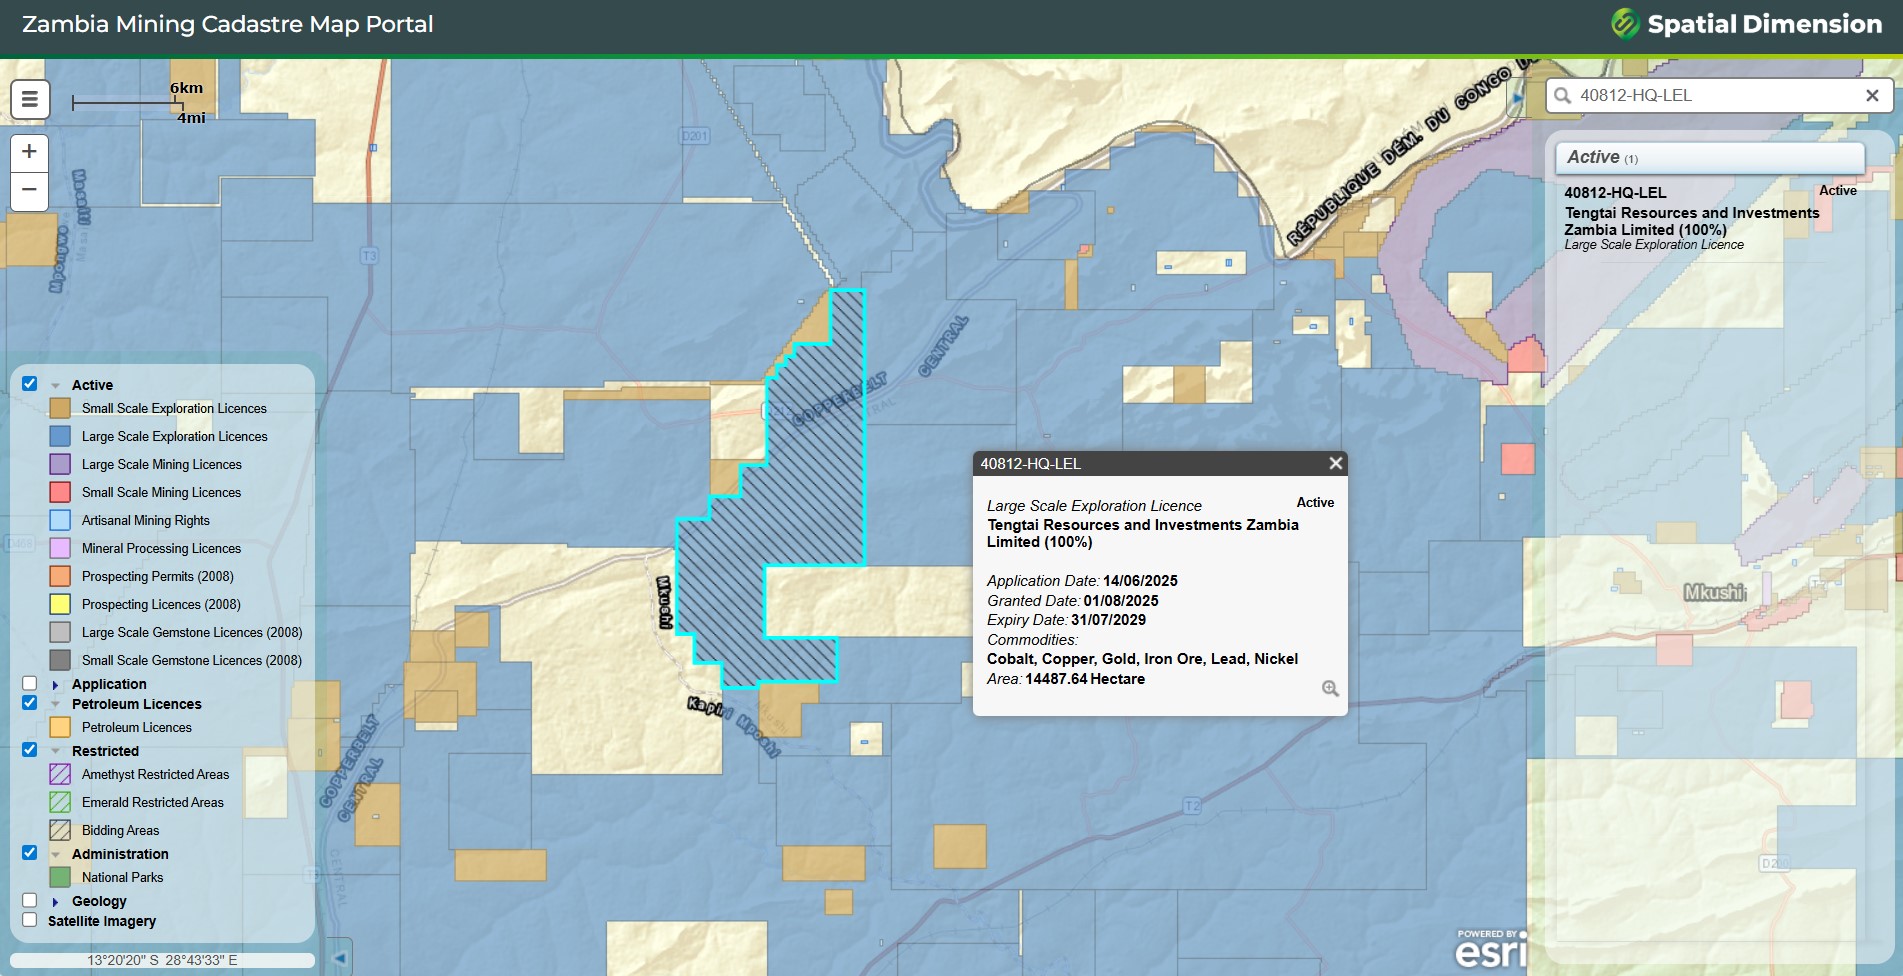Open the hamburger menu button
The height and width of the screenshot is (976, 1903).
point(30,99)
